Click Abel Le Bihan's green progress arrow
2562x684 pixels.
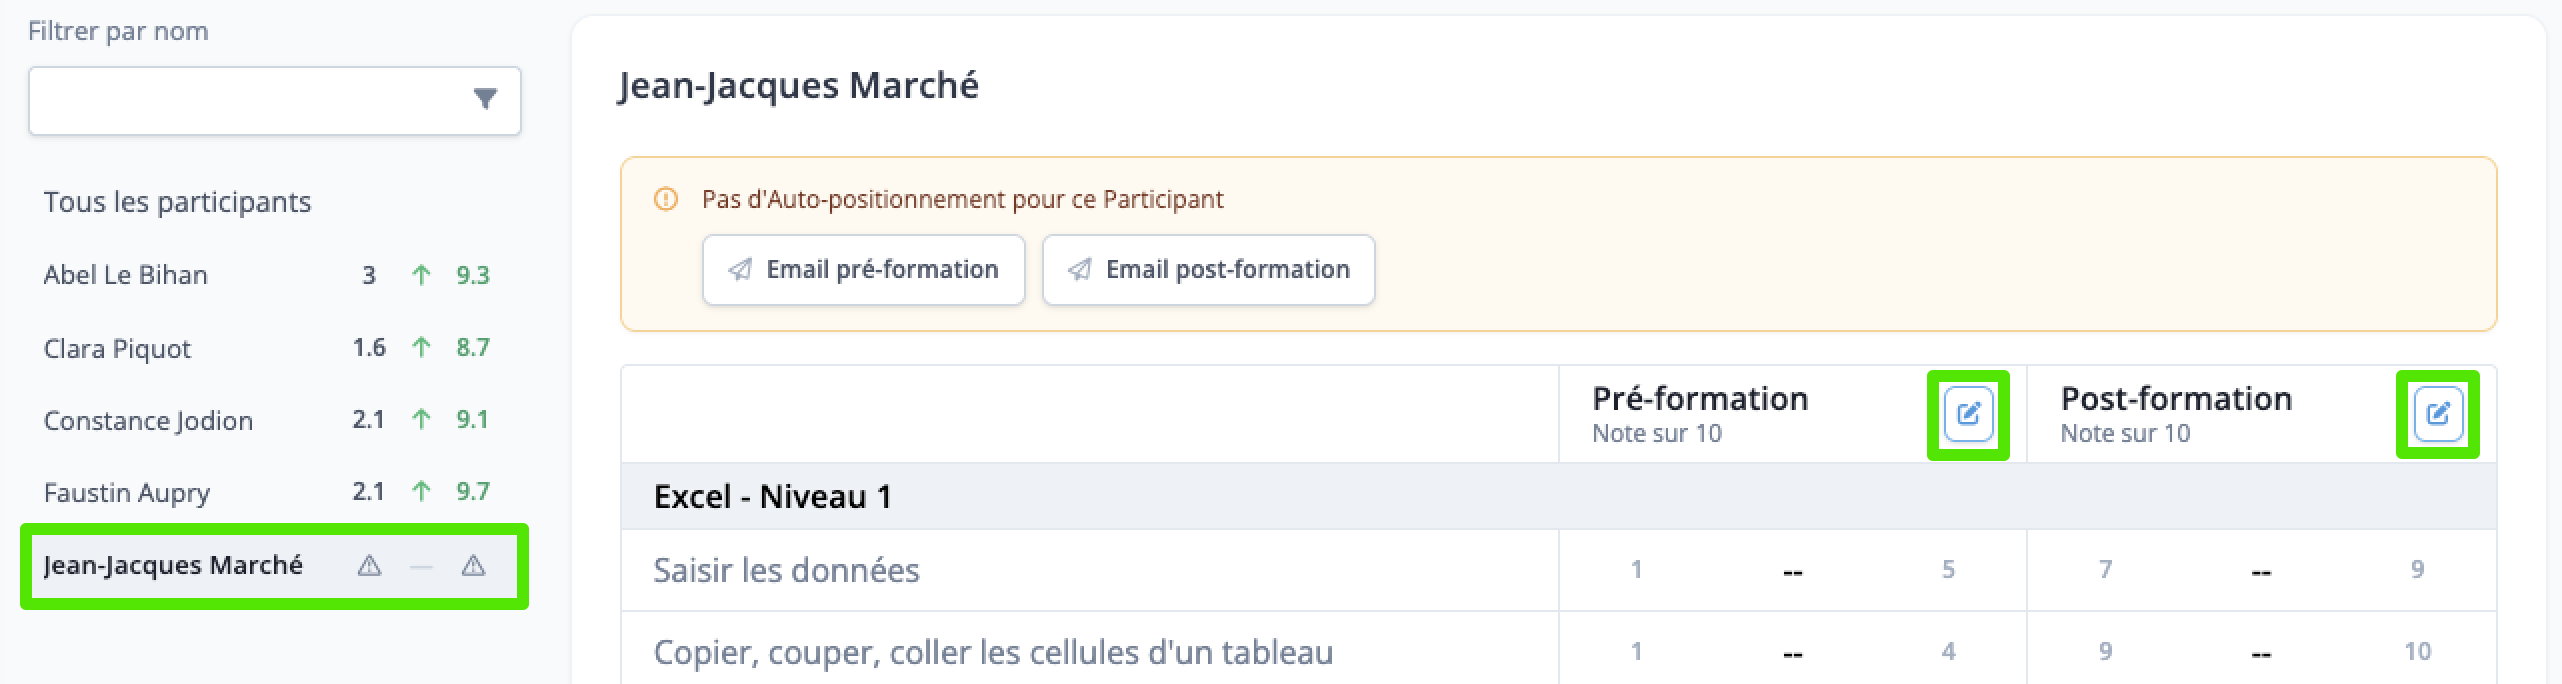tap(421, 275)
